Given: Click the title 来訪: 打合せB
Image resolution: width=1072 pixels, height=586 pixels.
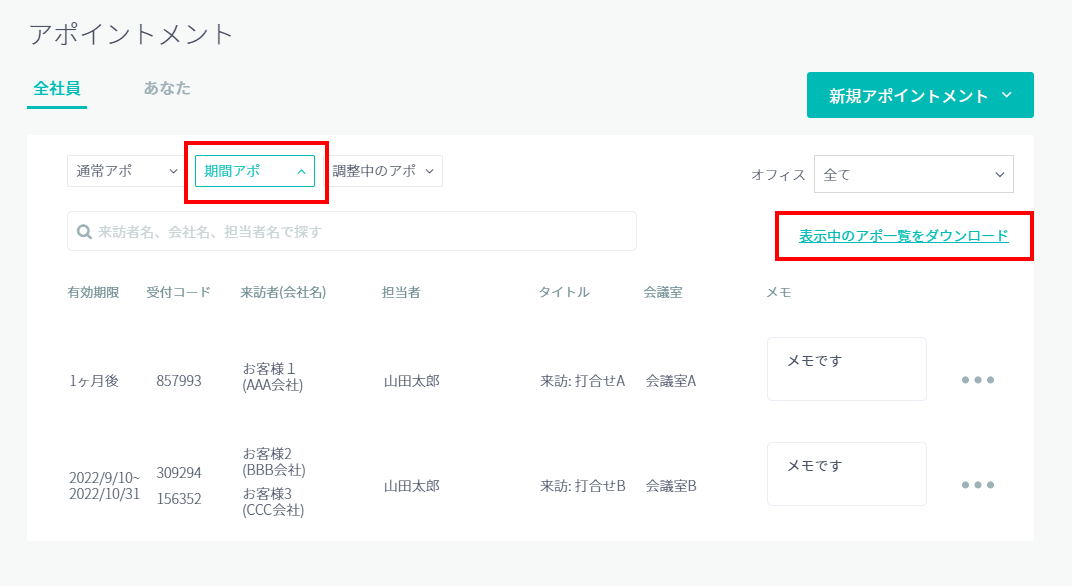Looking at the screenshot, I should [582, 486].
